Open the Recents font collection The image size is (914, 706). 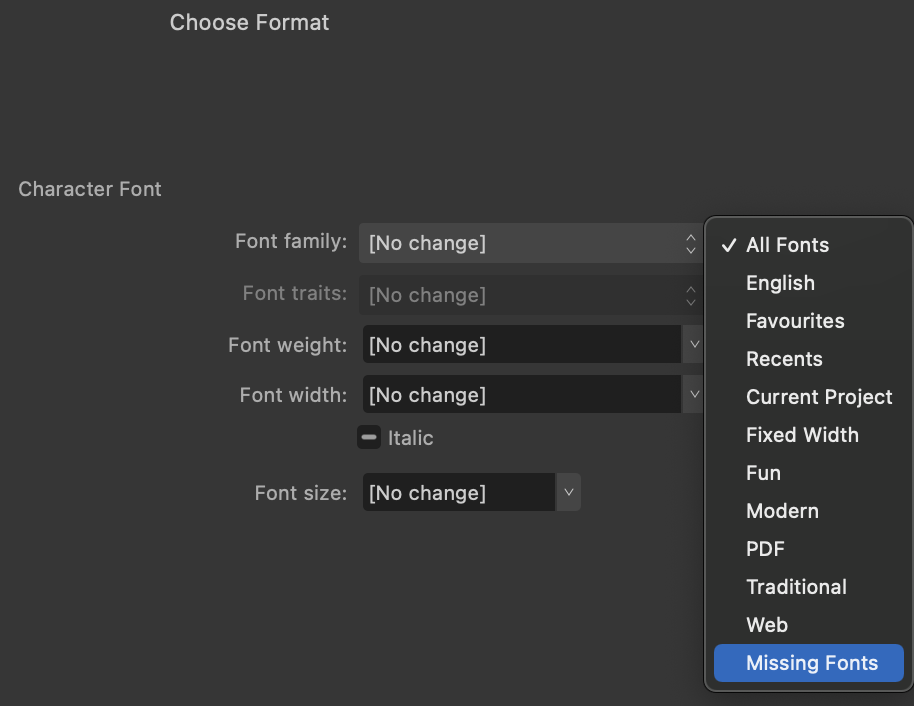pos(784,359)
